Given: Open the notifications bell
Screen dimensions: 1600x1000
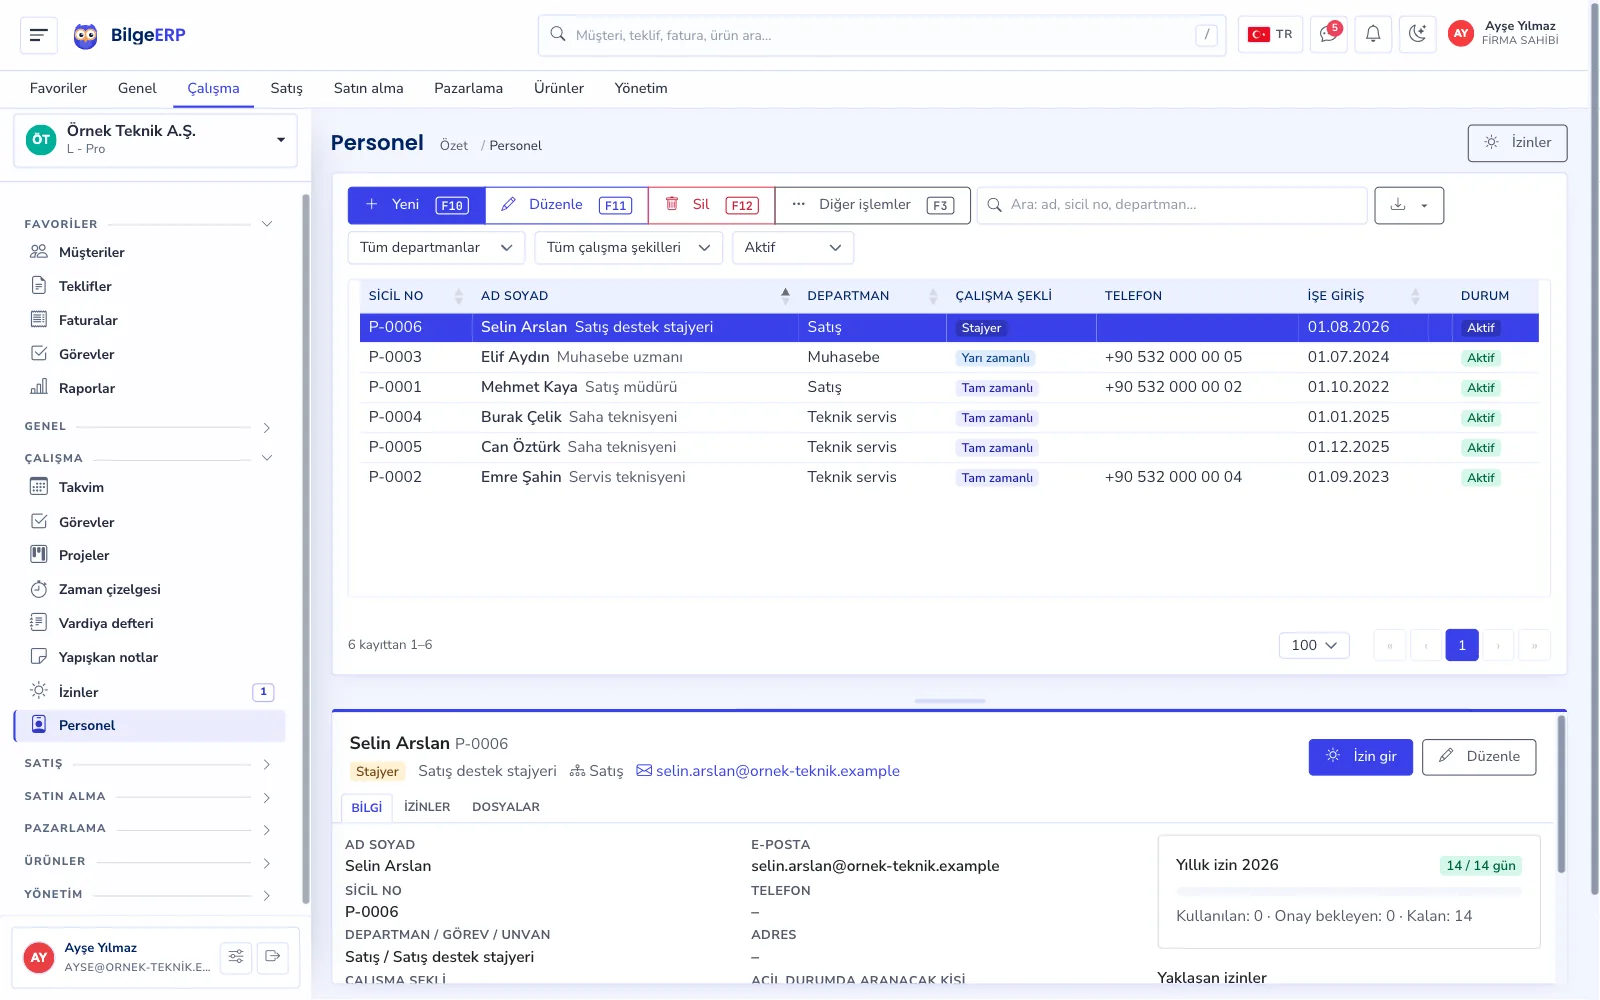Looking at the screenshot, I should 1373,34.
